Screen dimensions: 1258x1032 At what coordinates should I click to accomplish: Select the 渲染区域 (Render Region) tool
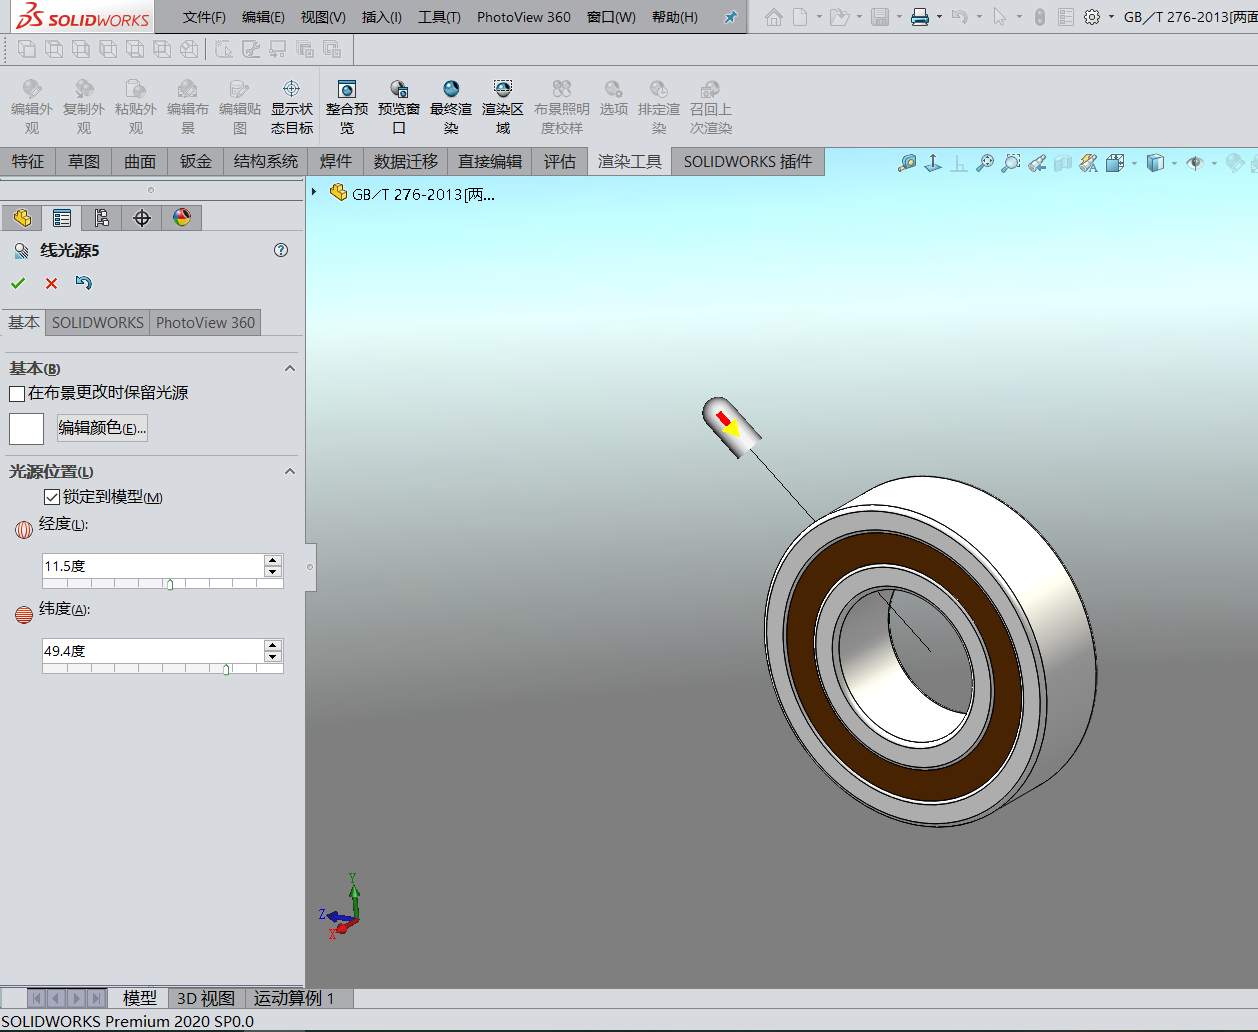click(x=502, y=105)
